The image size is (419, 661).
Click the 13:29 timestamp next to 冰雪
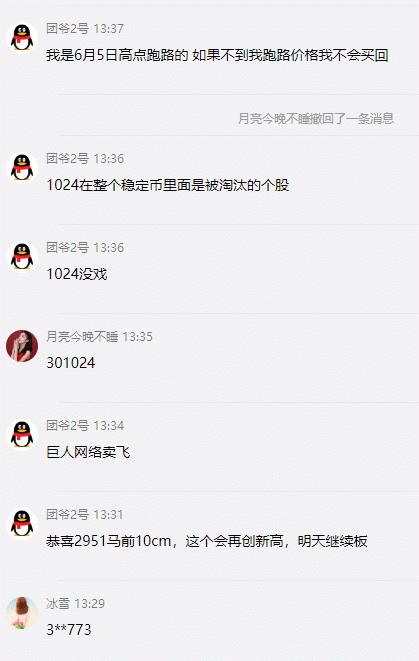click(x=89, y=604)
